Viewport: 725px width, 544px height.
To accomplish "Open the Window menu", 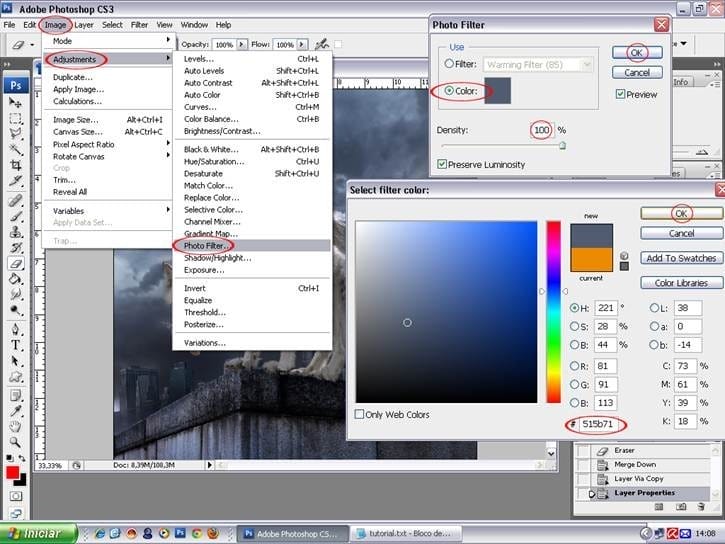I will click(194, 25).
